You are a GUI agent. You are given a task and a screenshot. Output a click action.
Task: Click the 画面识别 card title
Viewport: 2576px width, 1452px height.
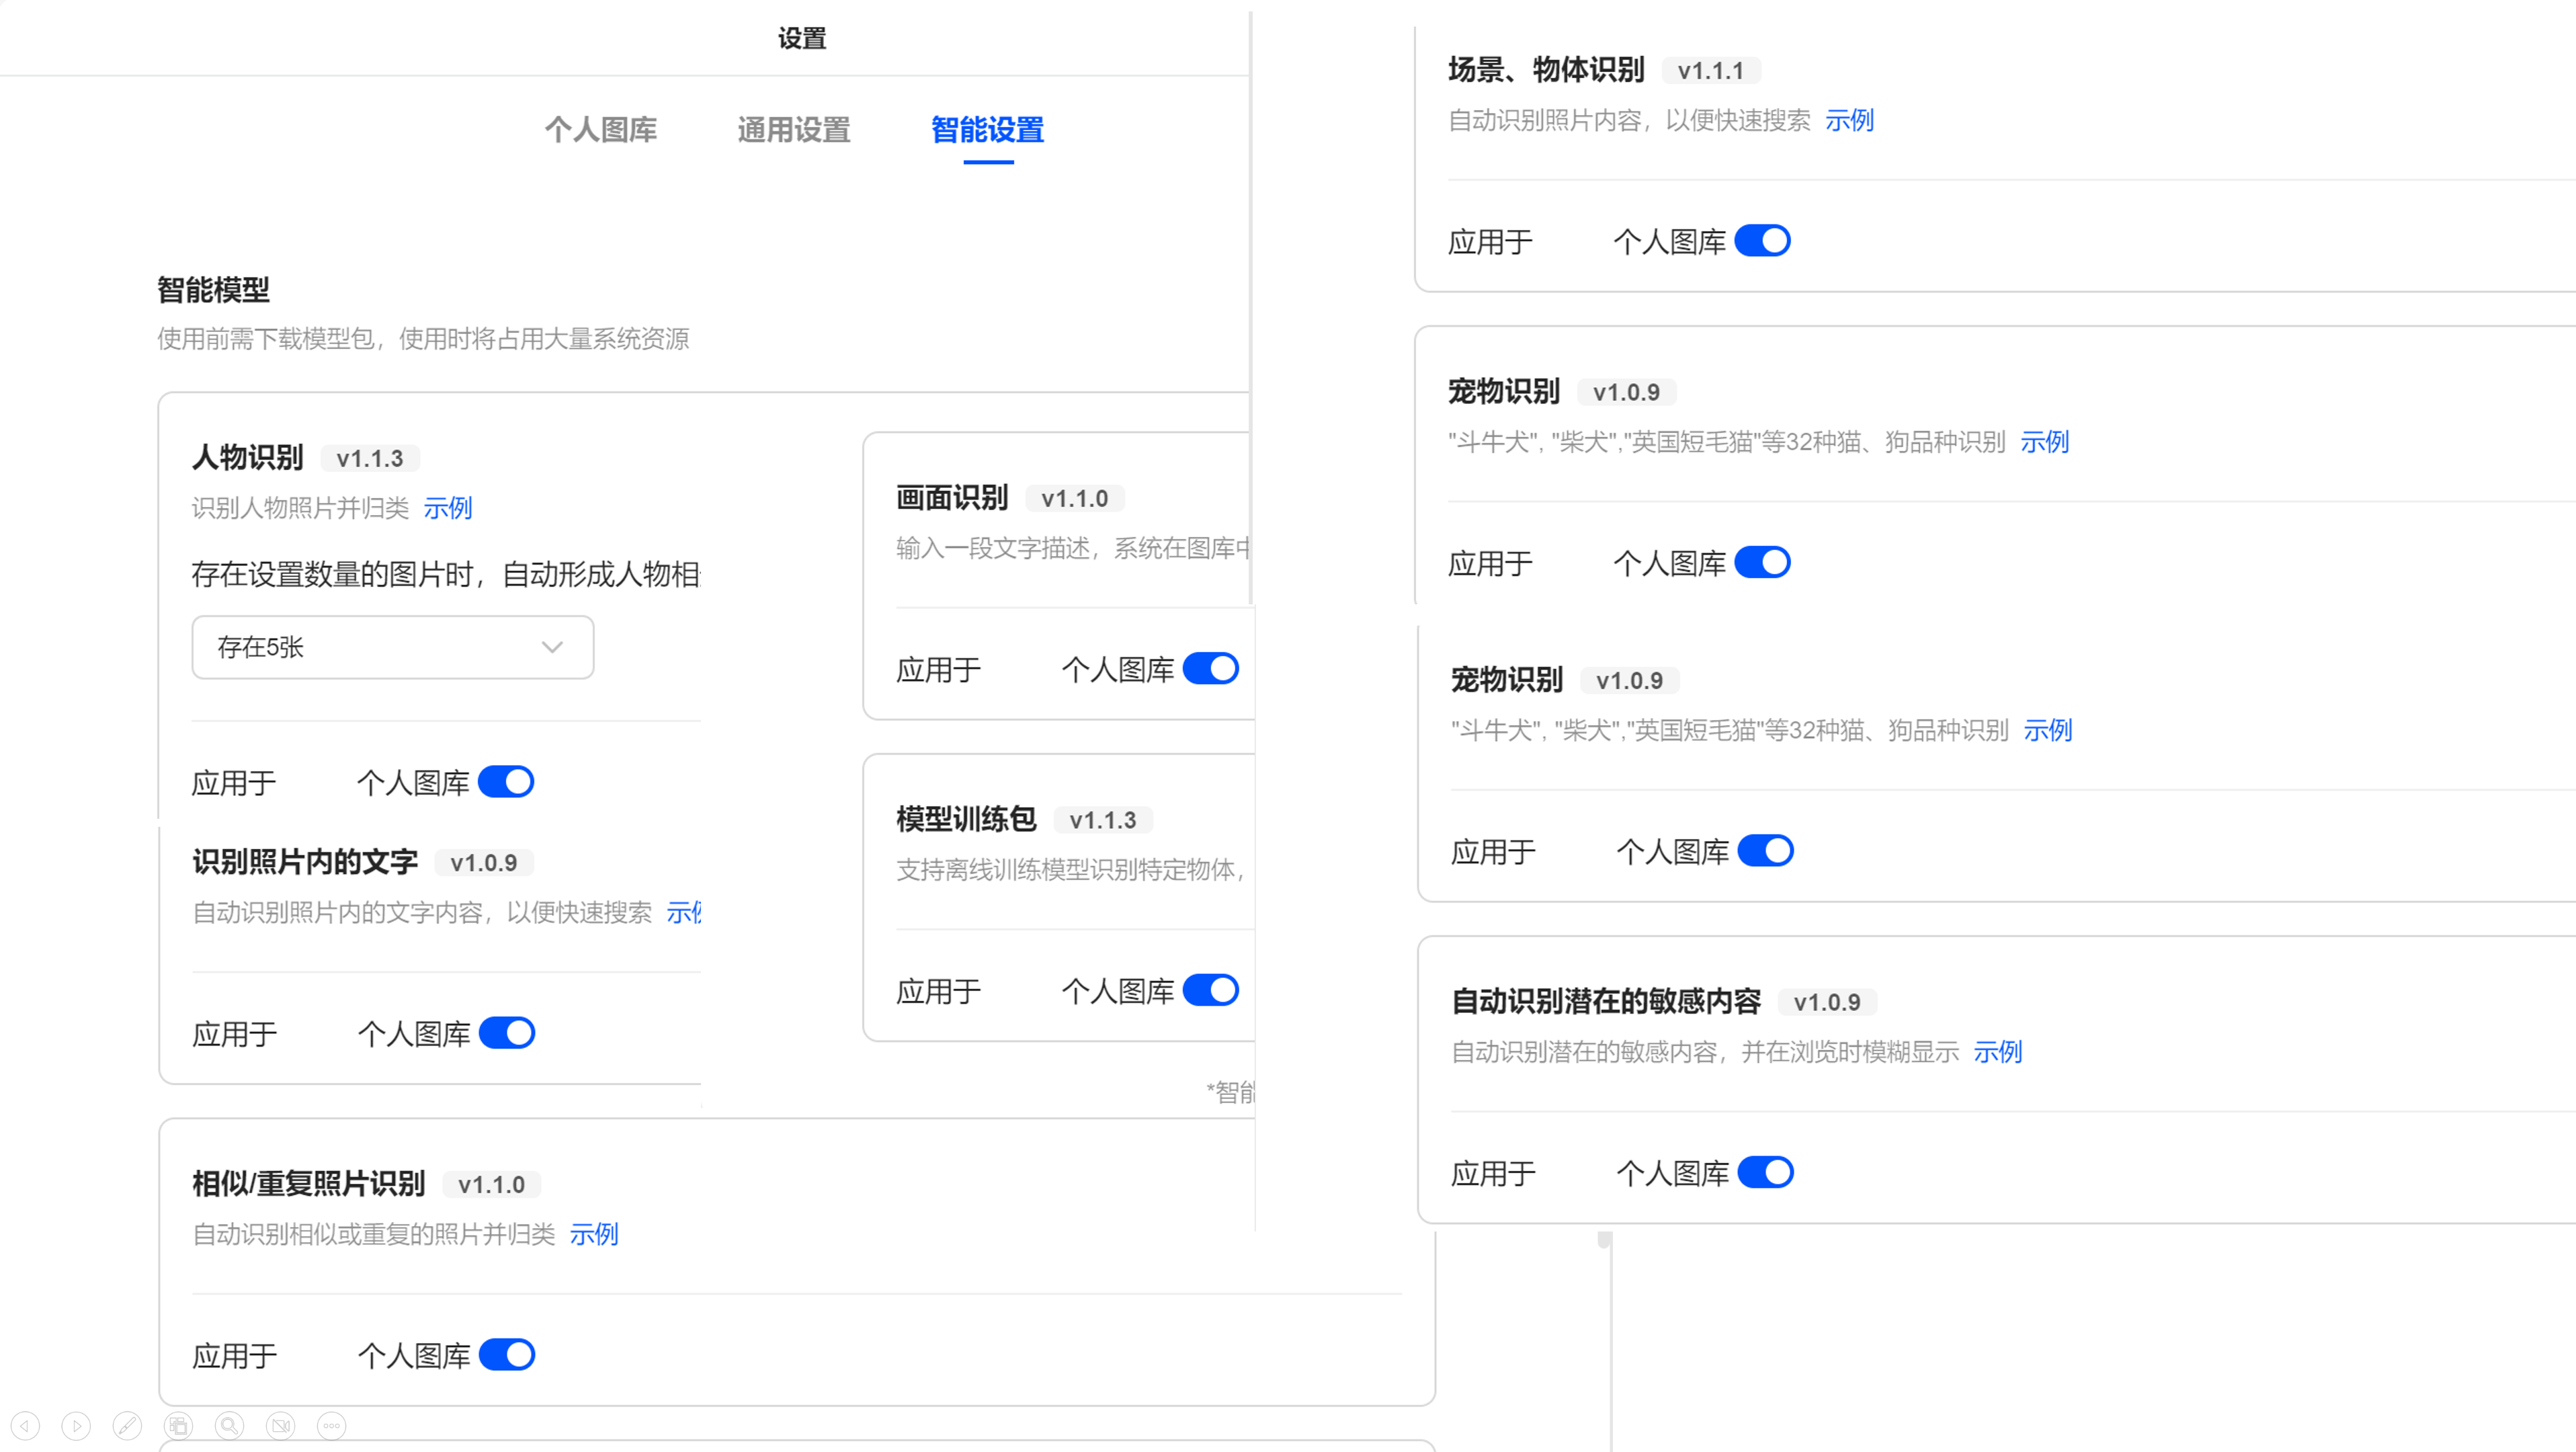[952, 497]
